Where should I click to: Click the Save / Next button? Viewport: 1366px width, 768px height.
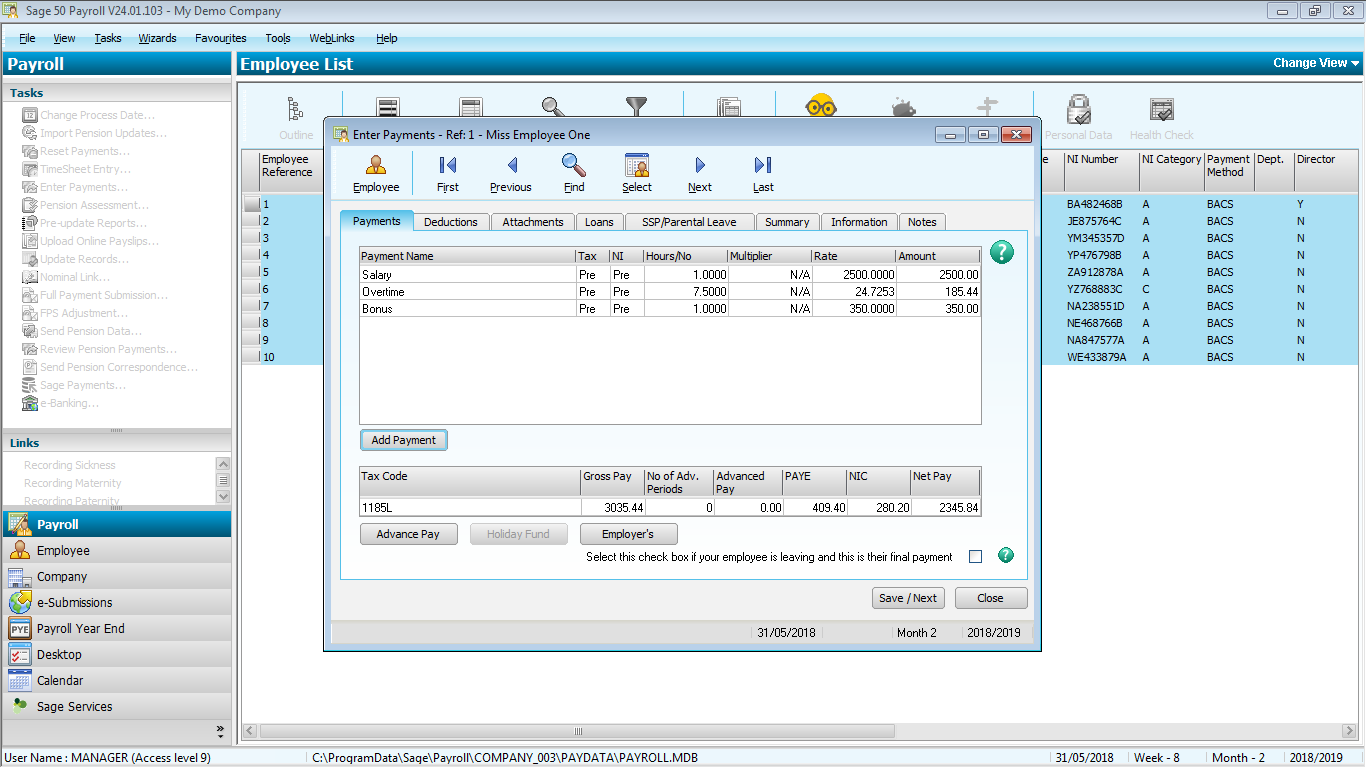tap(908, 597)
